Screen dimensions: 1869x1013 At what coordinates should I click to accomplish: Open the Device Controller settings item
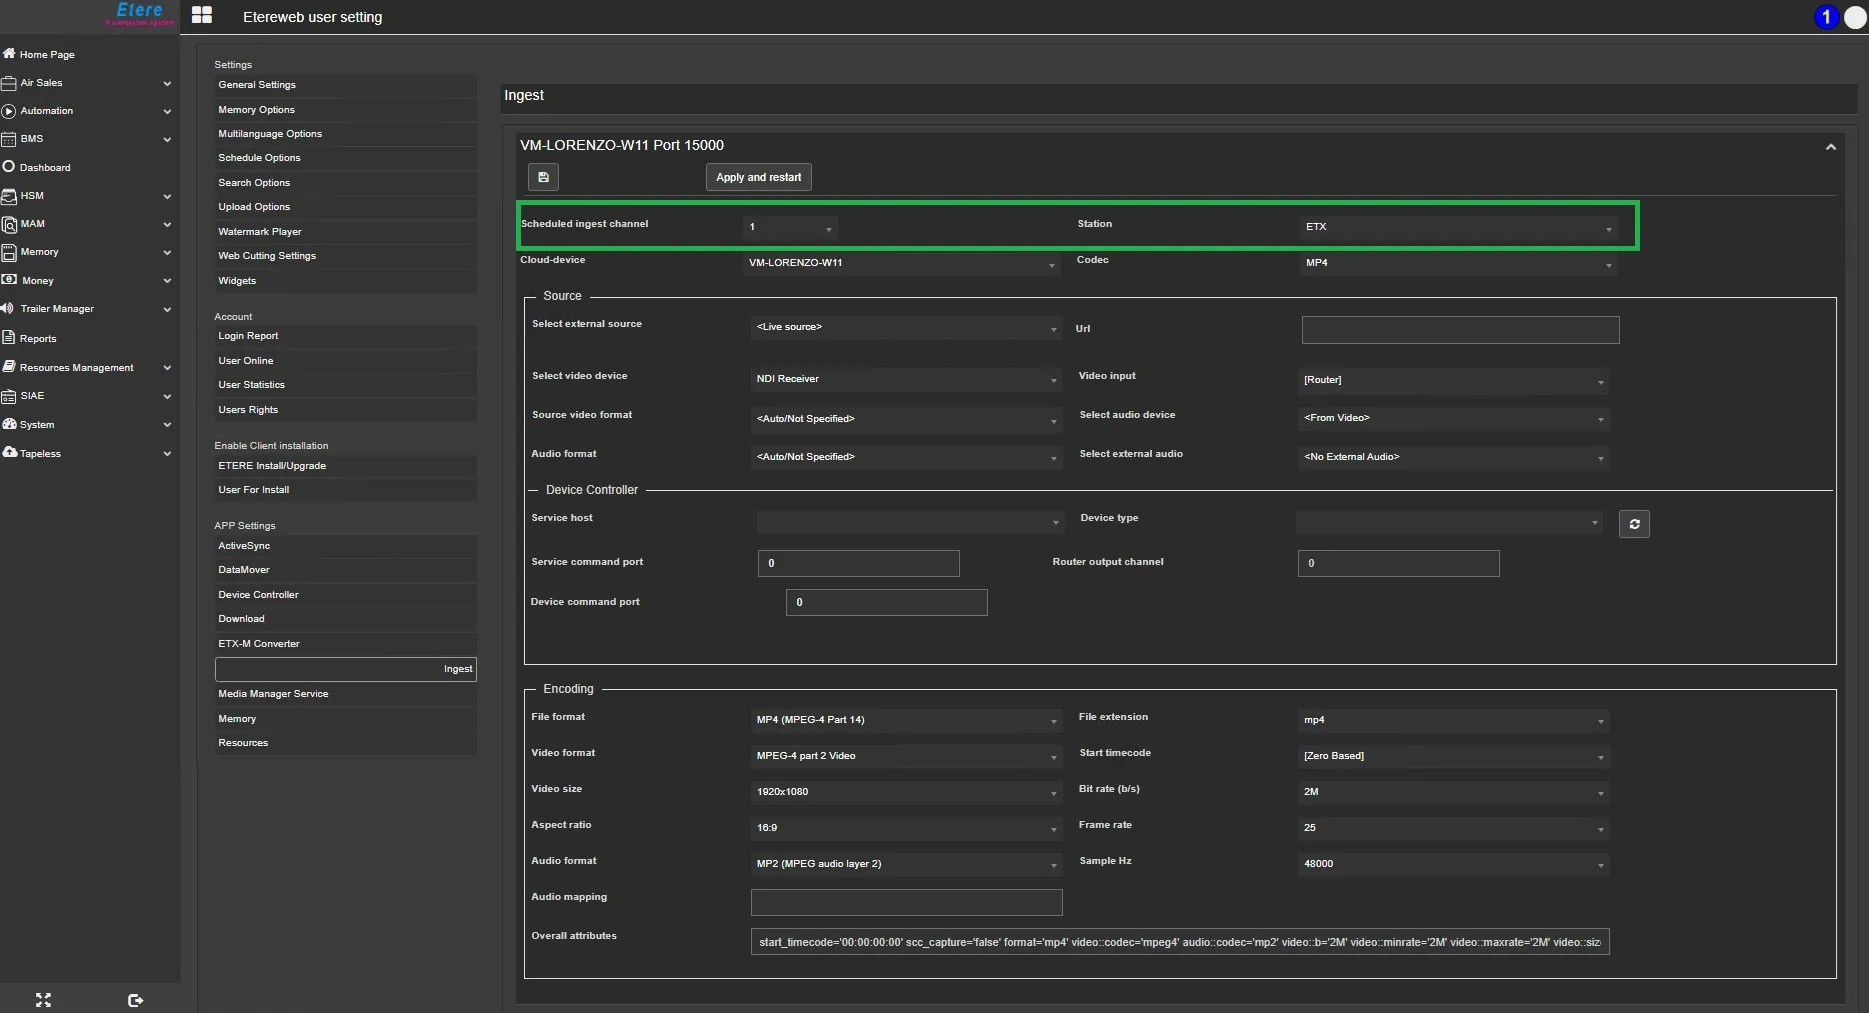258,595
